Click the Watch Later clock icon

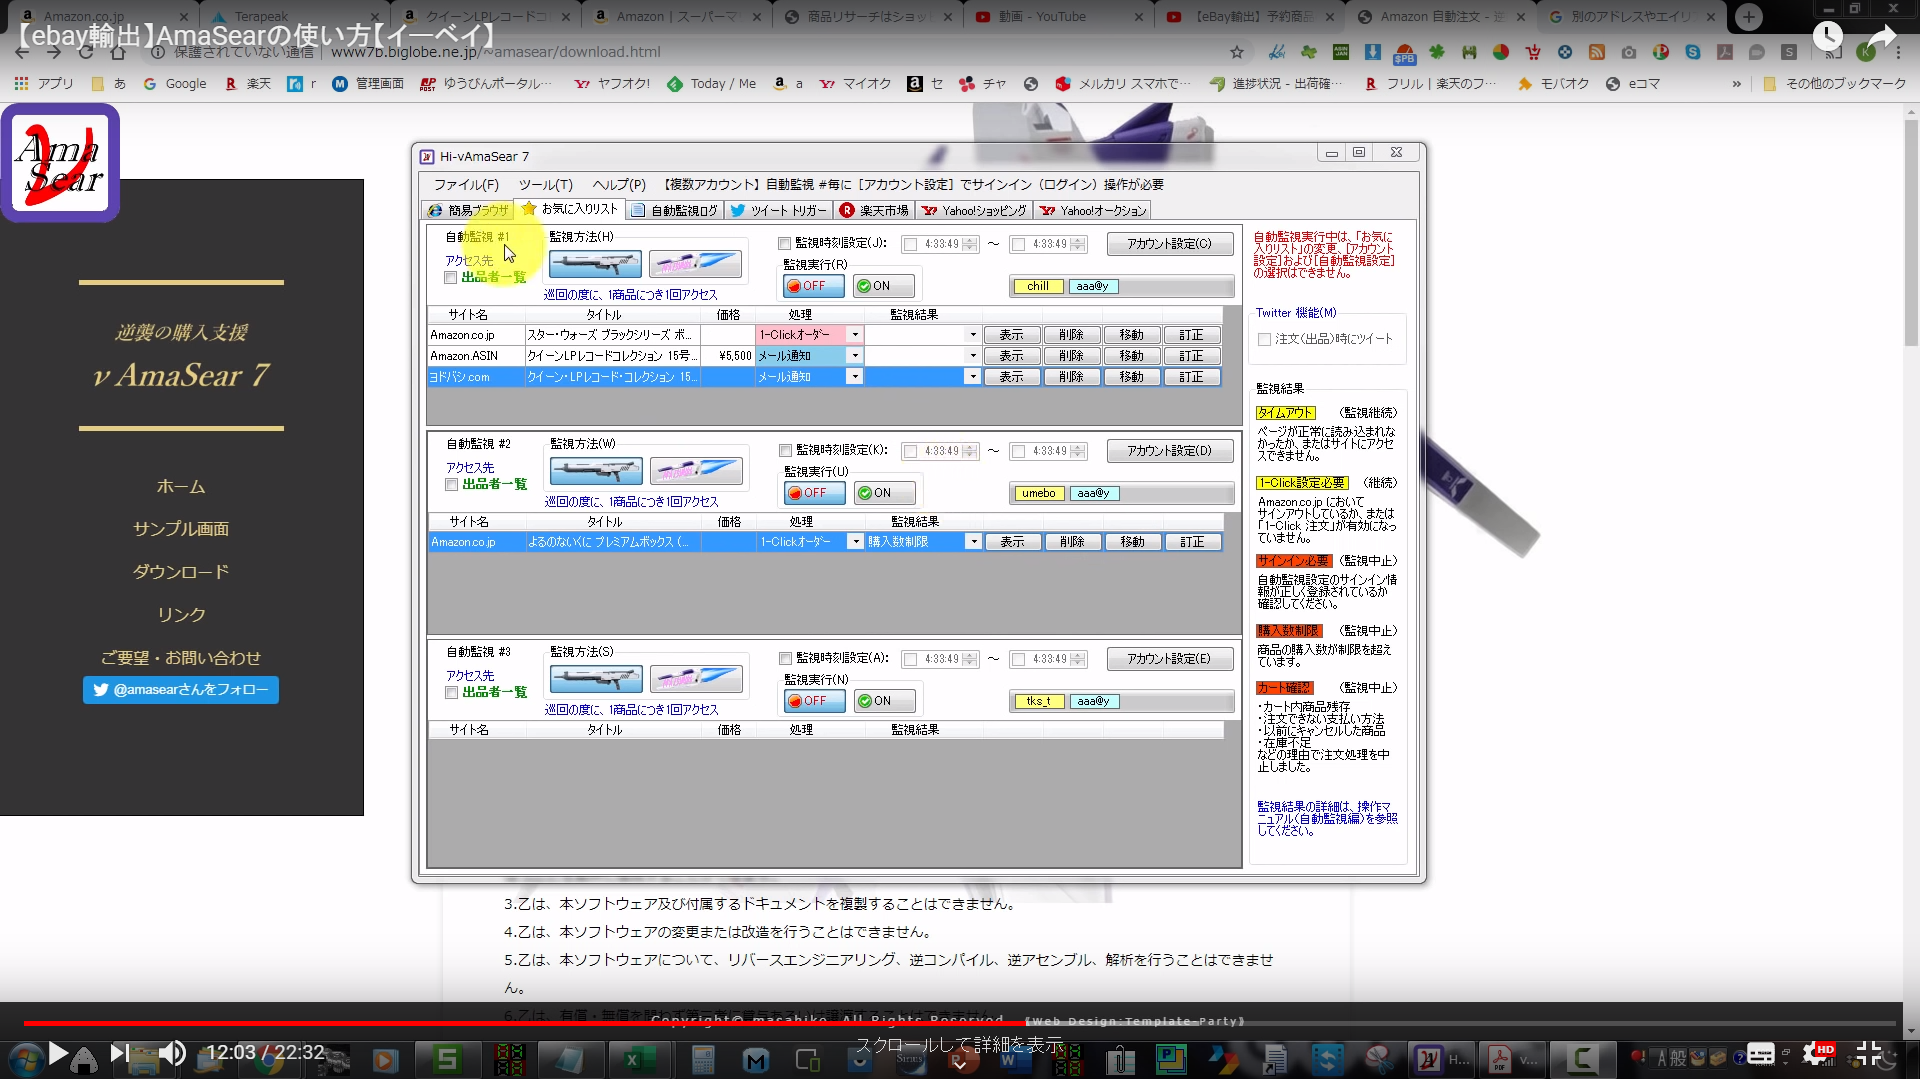click(1827, 37)
